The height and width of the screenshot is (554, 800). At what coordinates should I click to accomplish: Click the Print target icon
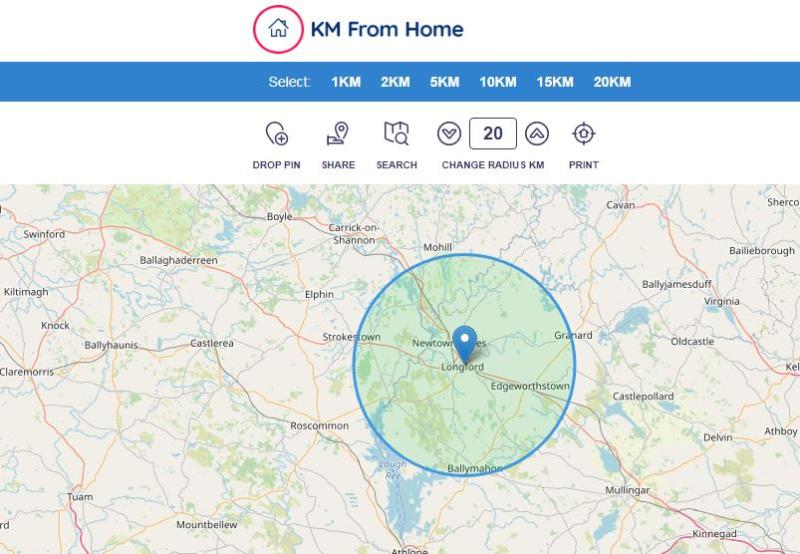pos(584,134)
